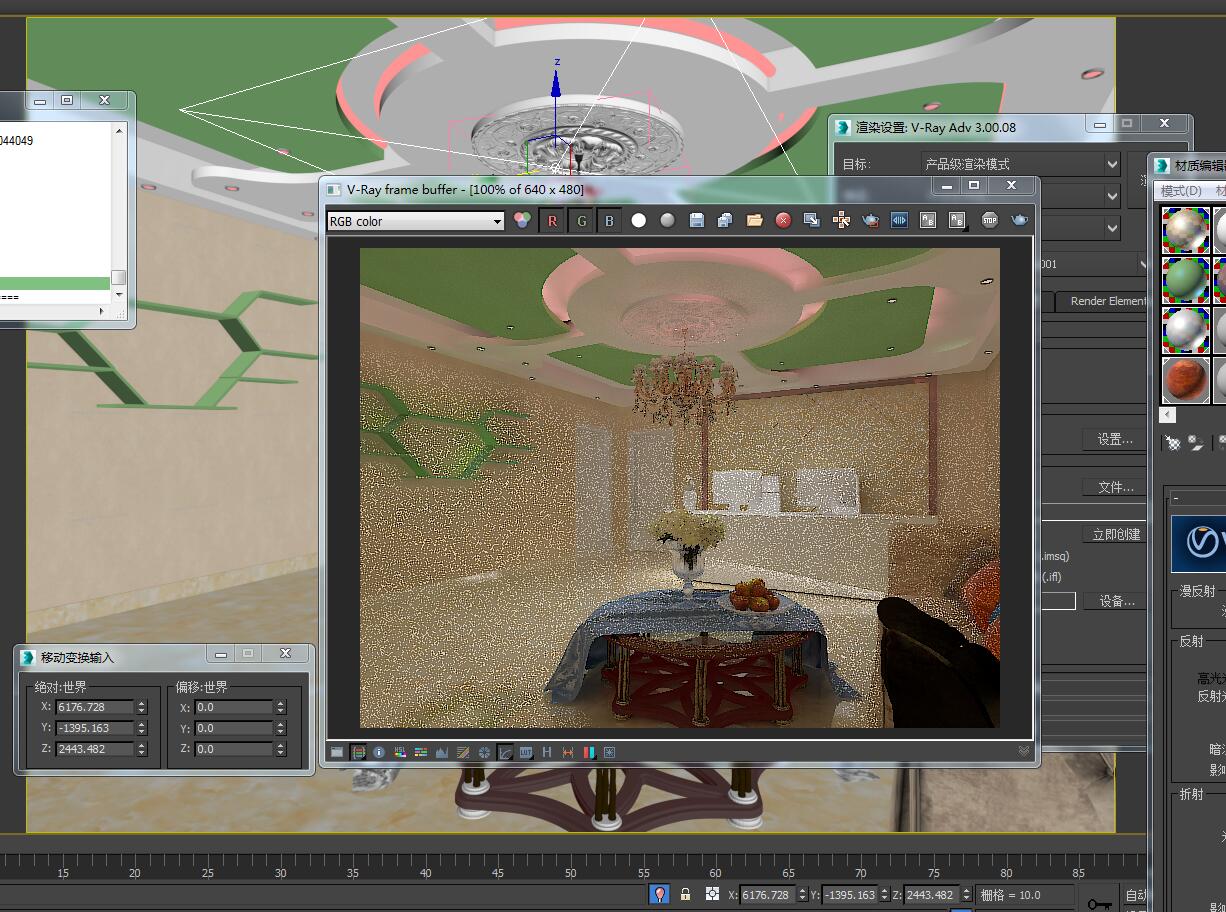Viewport: 1226px width, 912px height.
Task: Edit status bar X coordinate field
Action: tap(768, 895)
